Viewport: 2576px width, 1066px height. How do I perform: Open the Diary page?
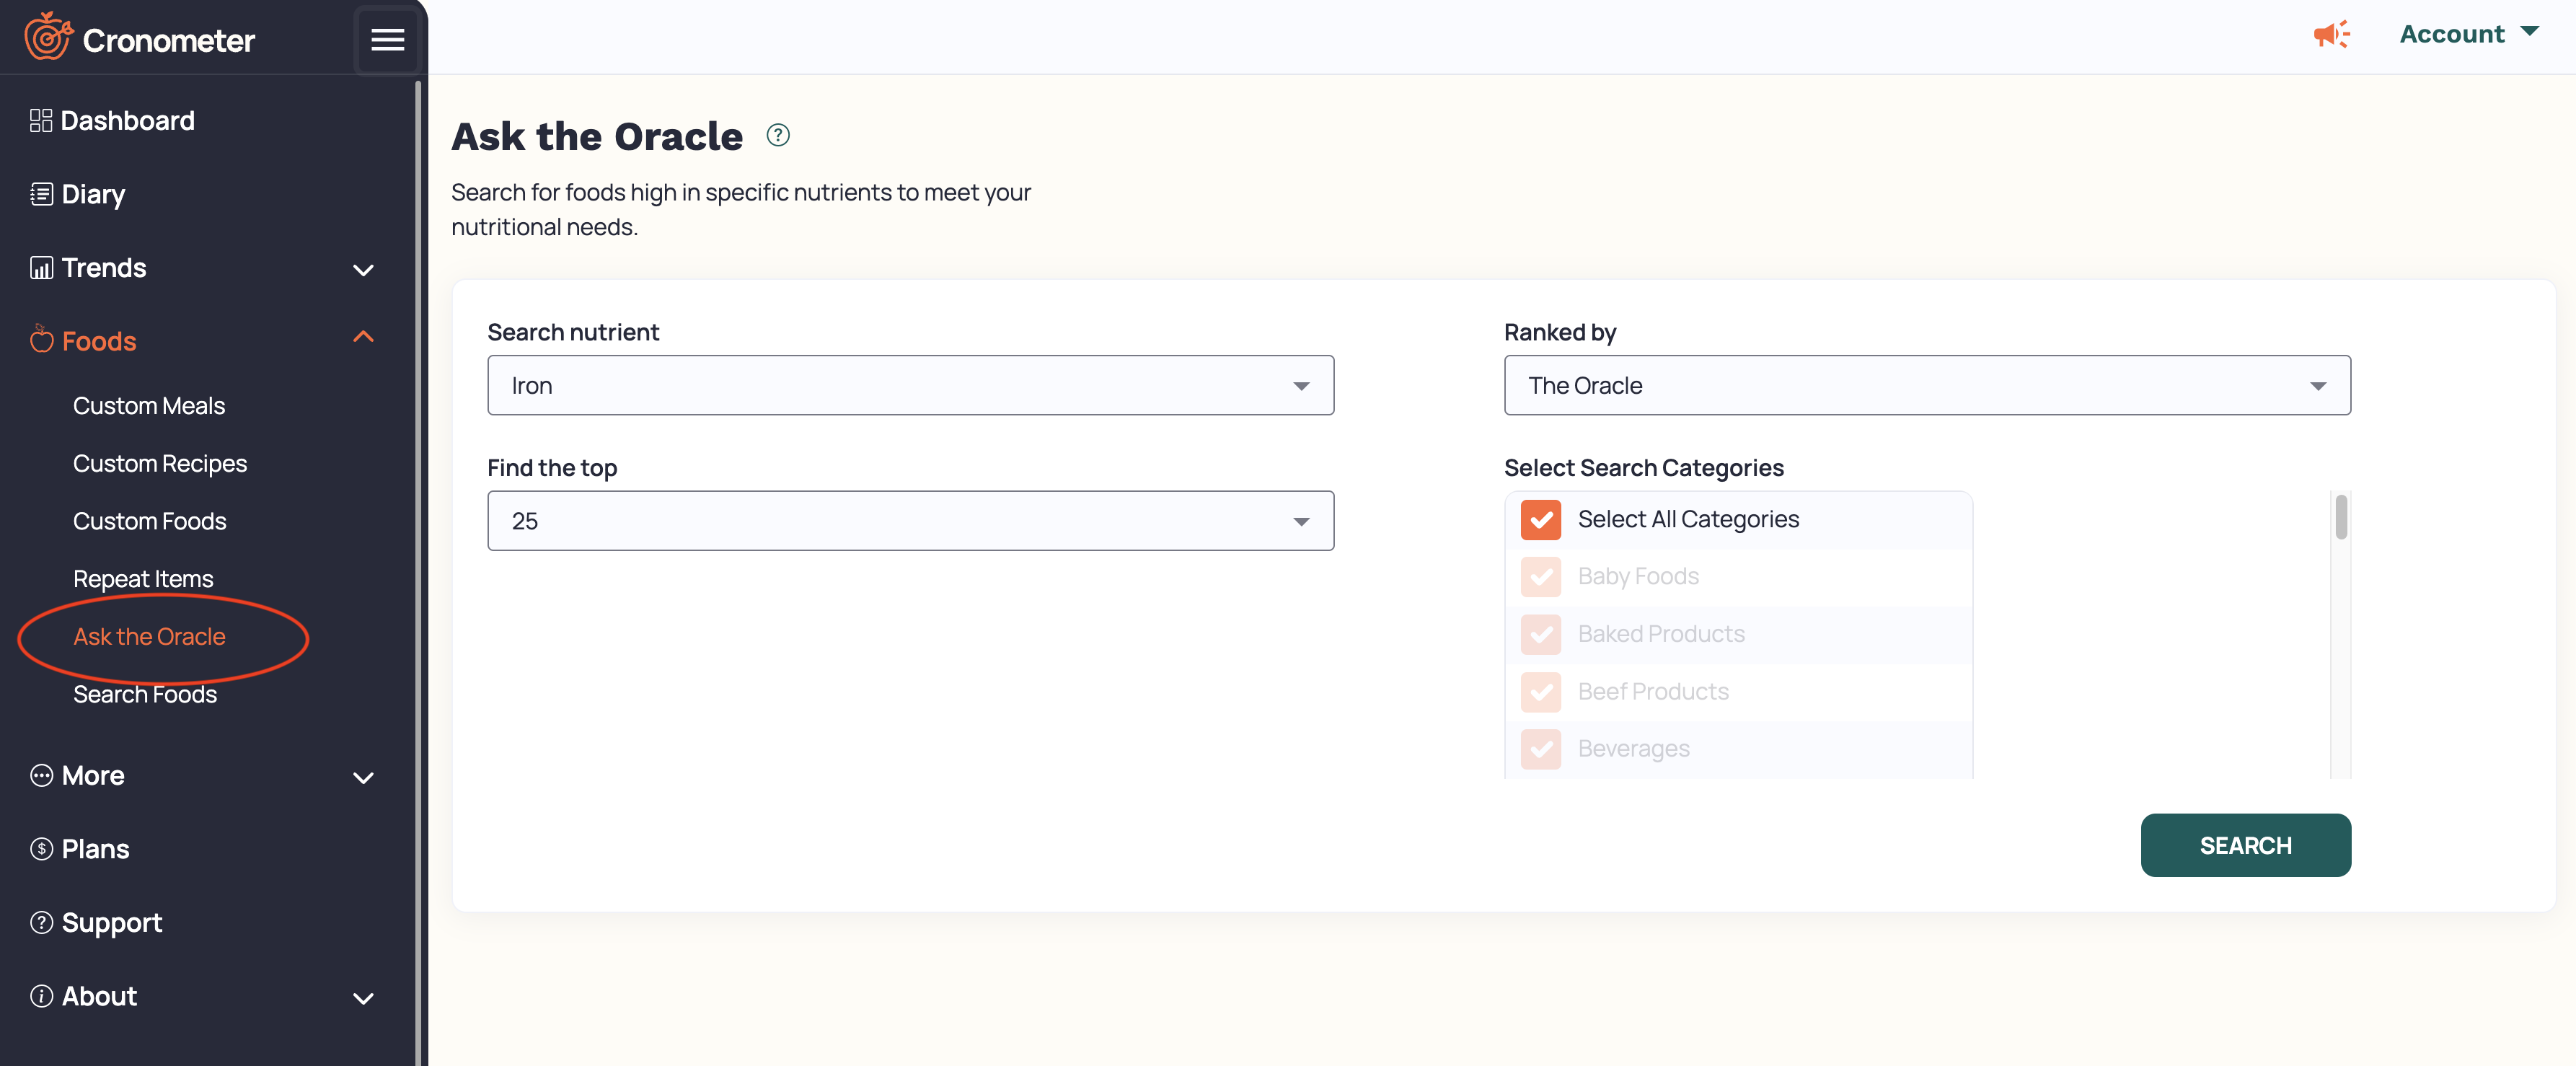click(x=93, y=195)
